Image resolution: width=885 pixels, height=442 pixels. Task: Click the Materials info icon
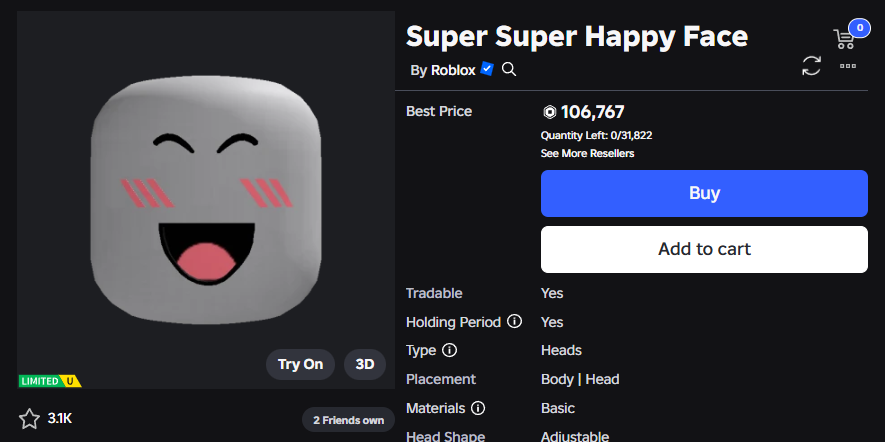pyautogui.click(x=478, y=408)
